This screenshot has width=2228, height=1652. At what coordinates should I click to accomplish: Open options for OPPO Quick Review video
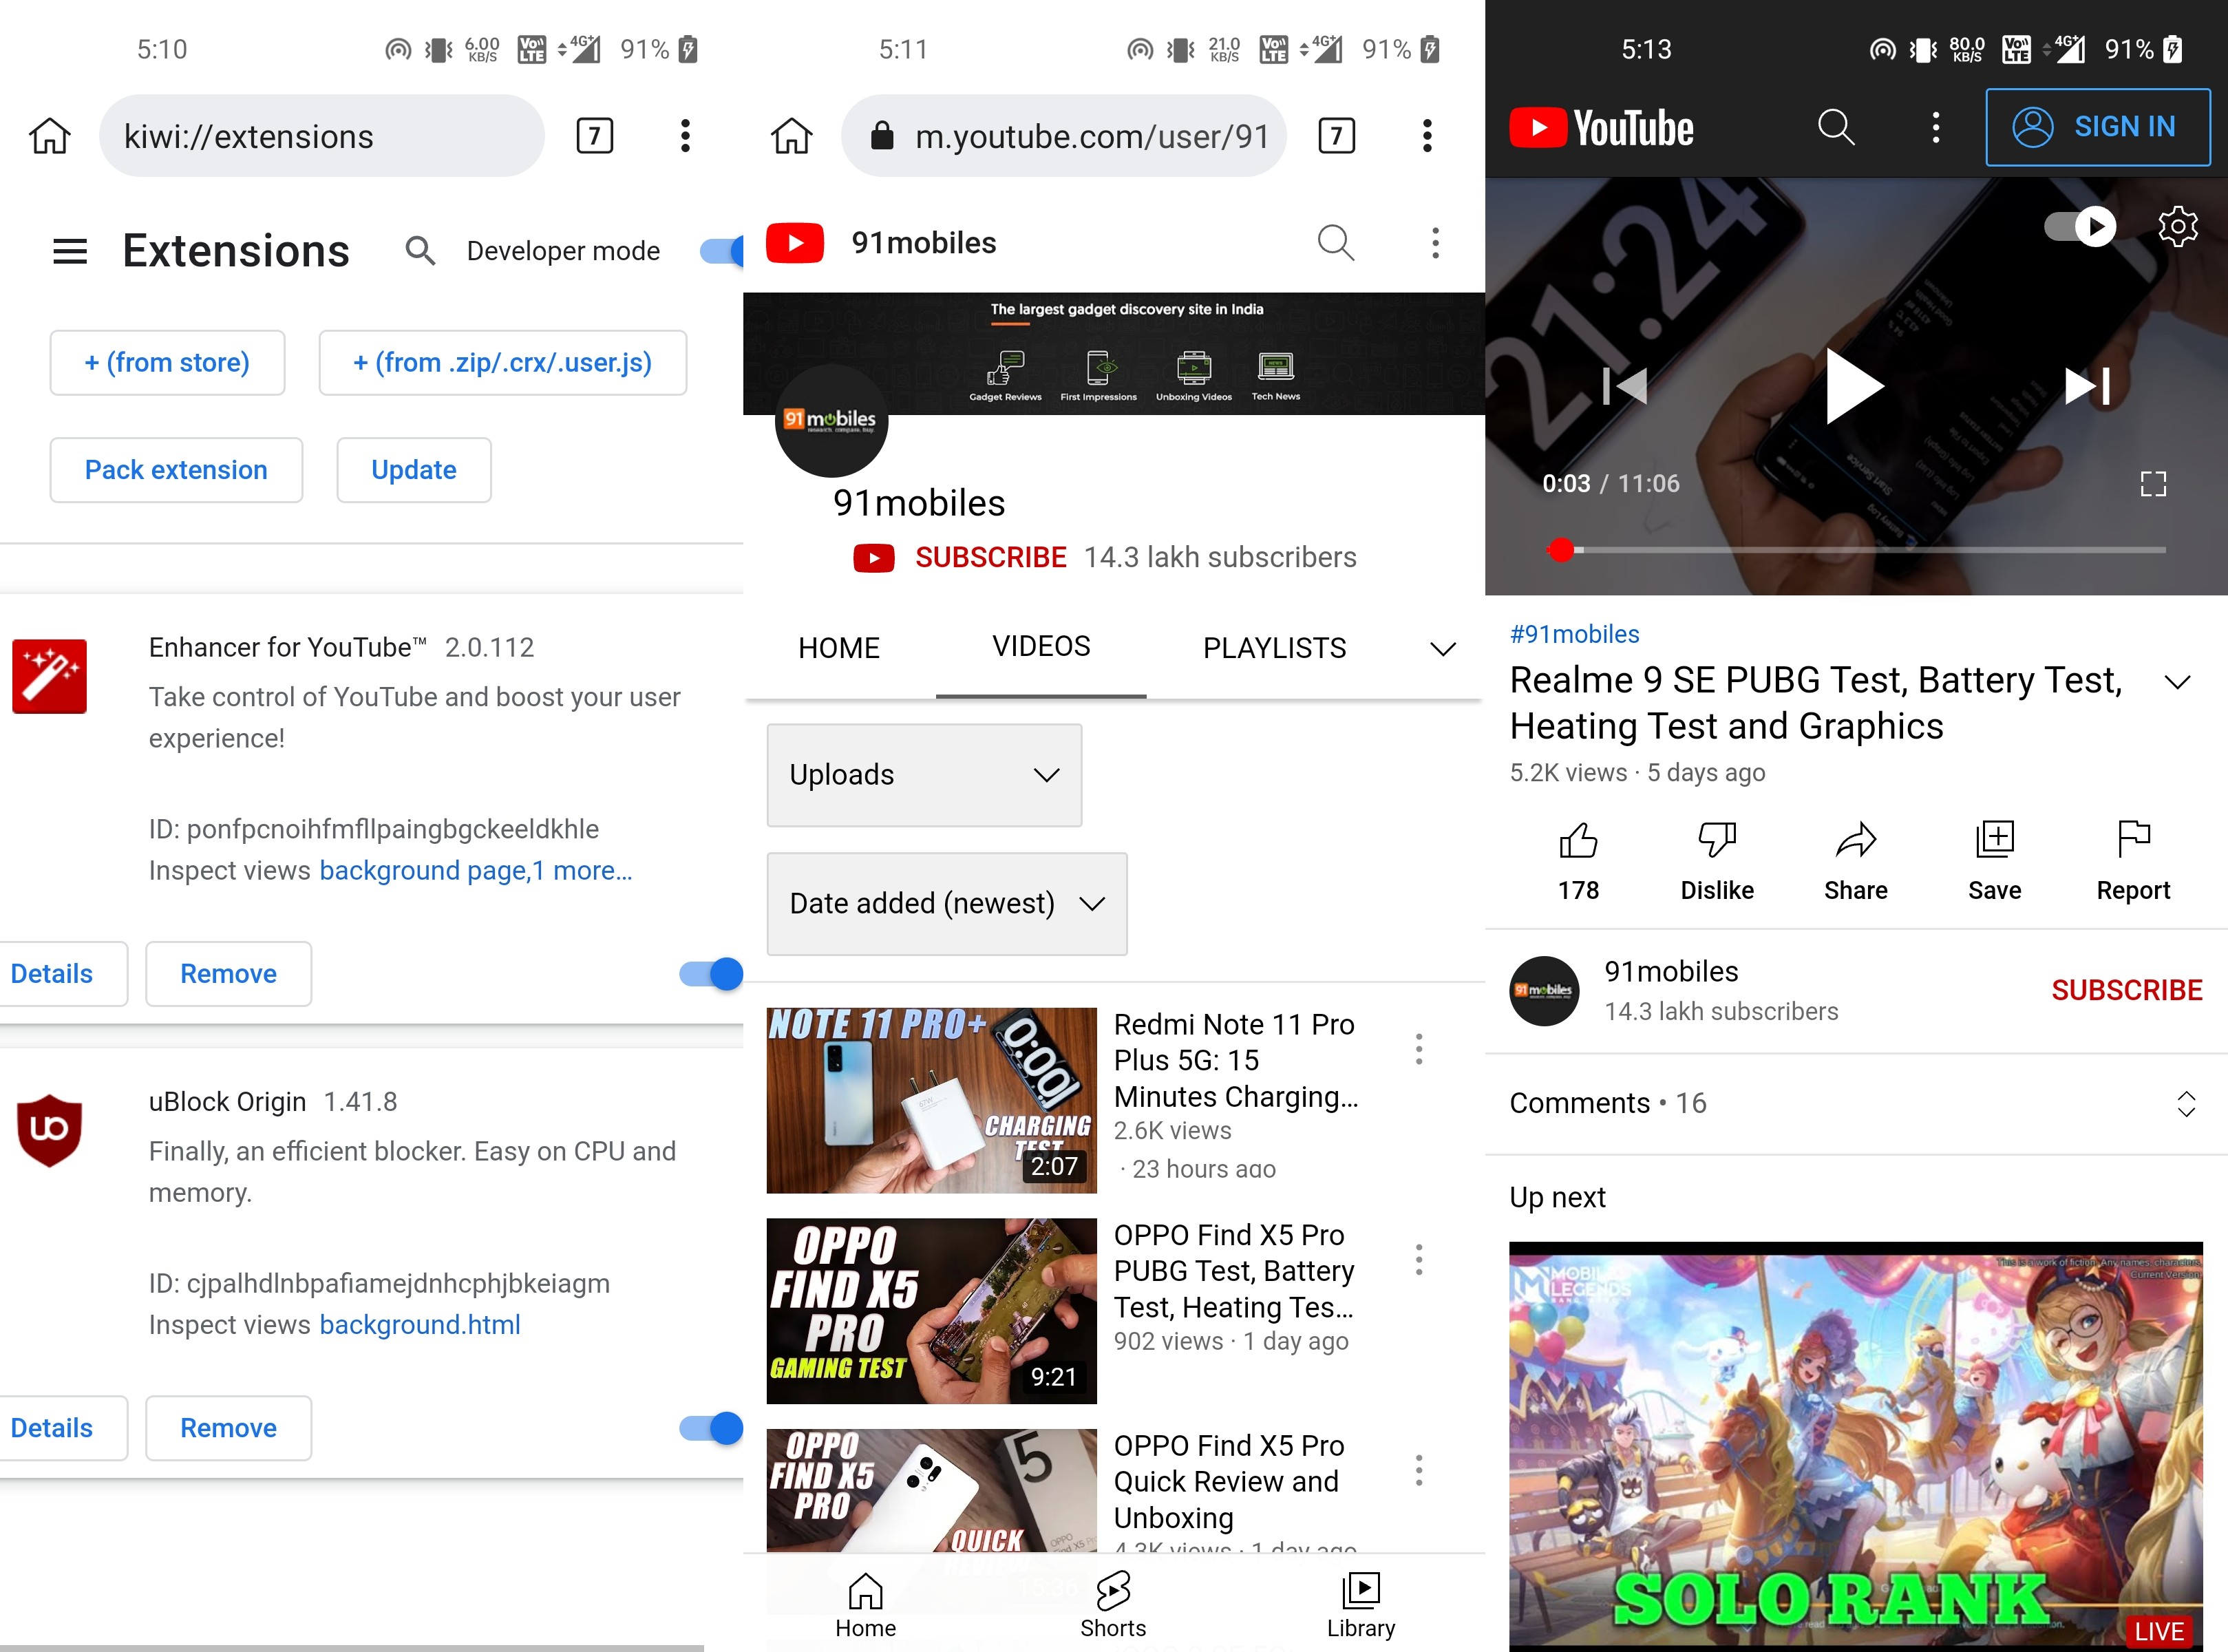pos(1418,1470)
